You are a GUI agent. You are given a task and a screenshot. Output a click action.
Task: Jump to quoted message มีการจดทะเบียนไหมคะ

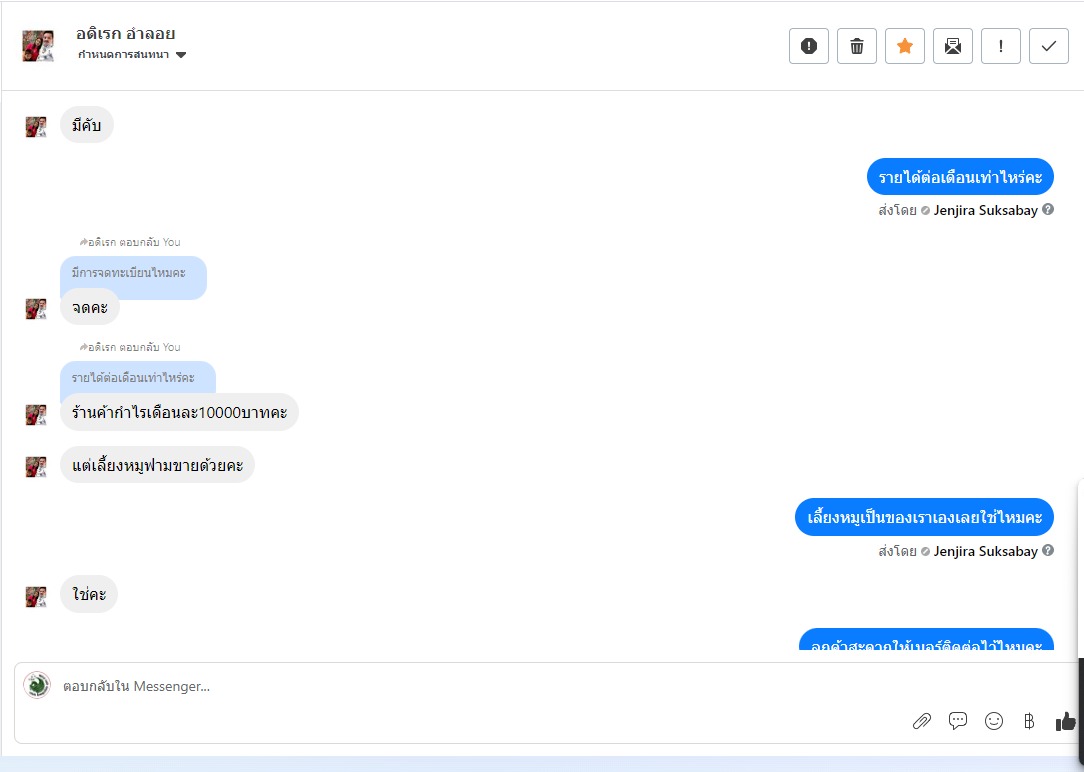point(133,272)
